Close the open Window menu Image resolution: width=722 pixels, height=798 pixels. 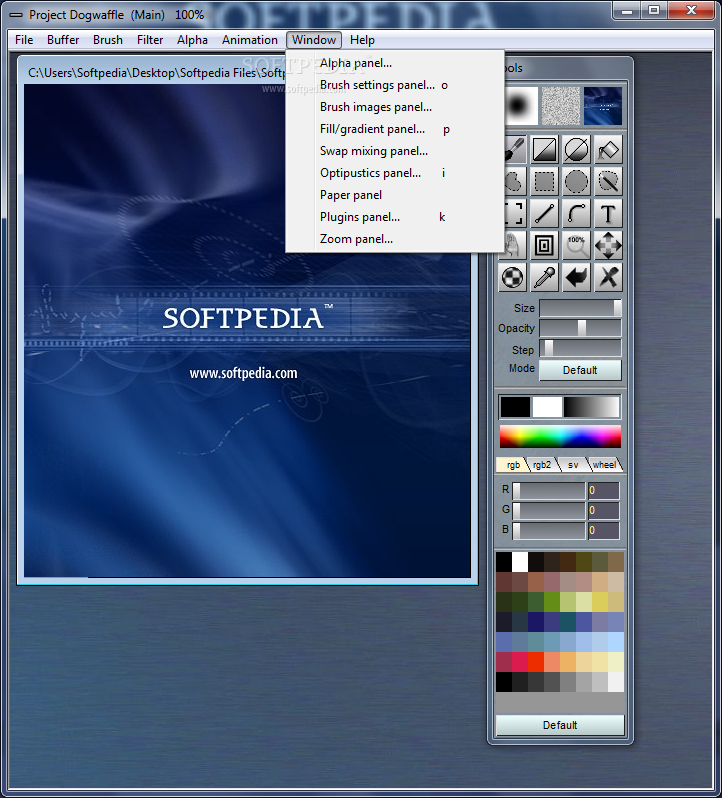click(314, 40)
